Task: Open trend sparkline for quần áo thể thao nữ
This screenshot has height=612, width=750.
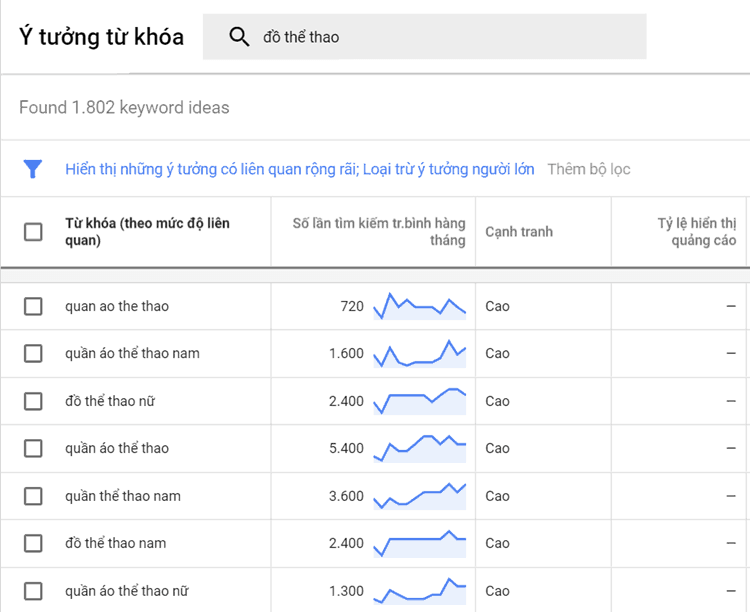Action: 419,591
